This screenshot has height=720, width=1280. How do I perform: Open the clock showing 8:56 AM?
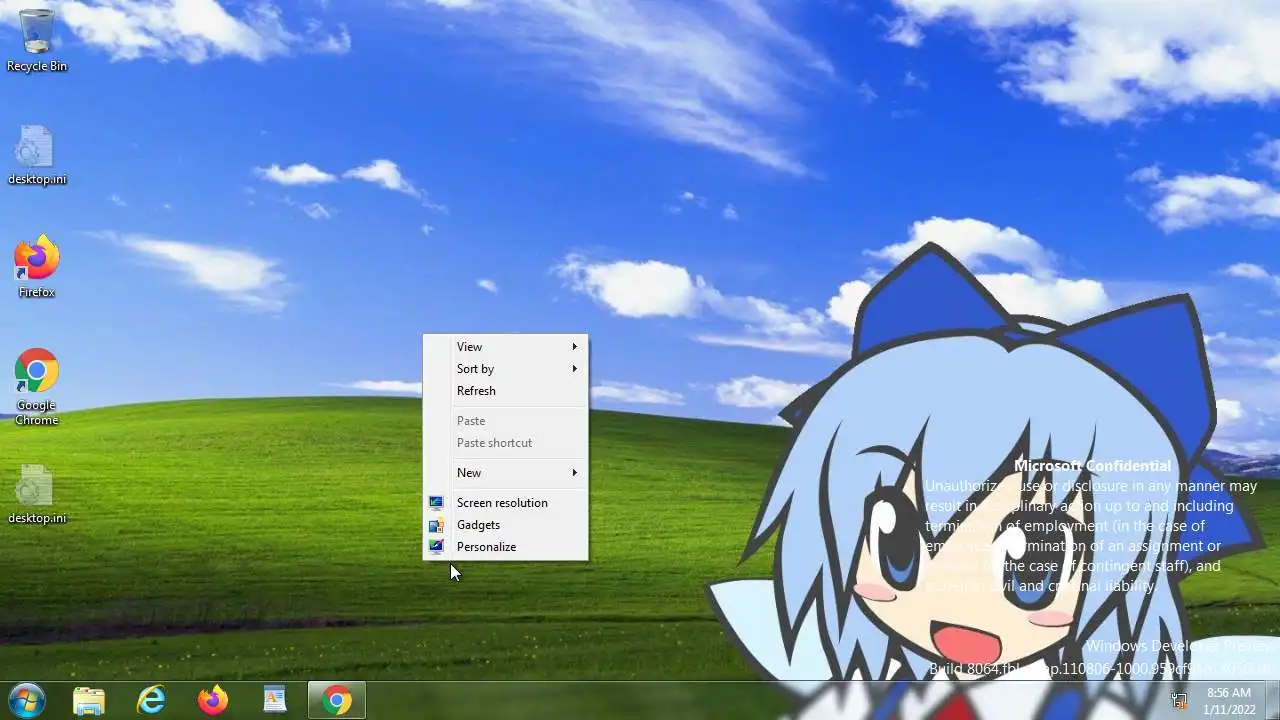click(1228, 701)
